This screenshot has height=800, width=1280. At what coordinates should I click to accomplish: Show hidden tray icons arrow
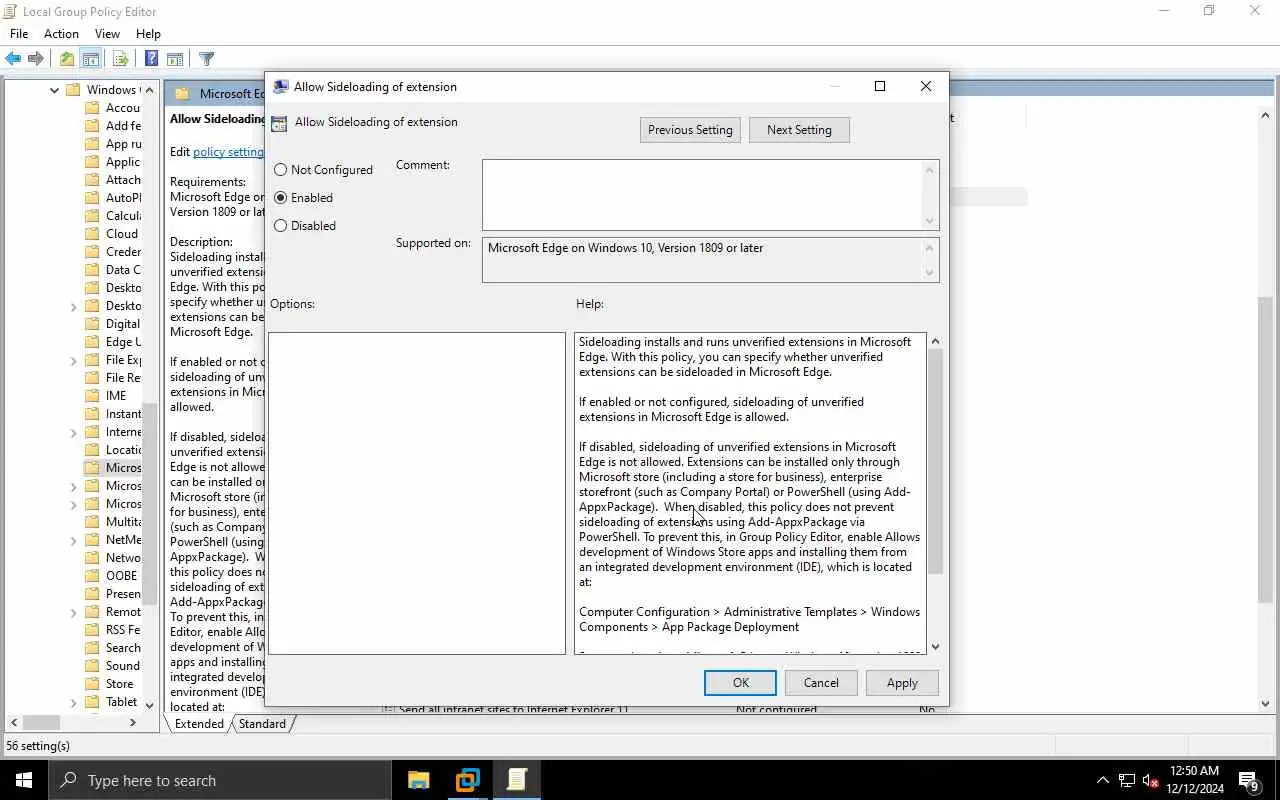click(1103, 780)
